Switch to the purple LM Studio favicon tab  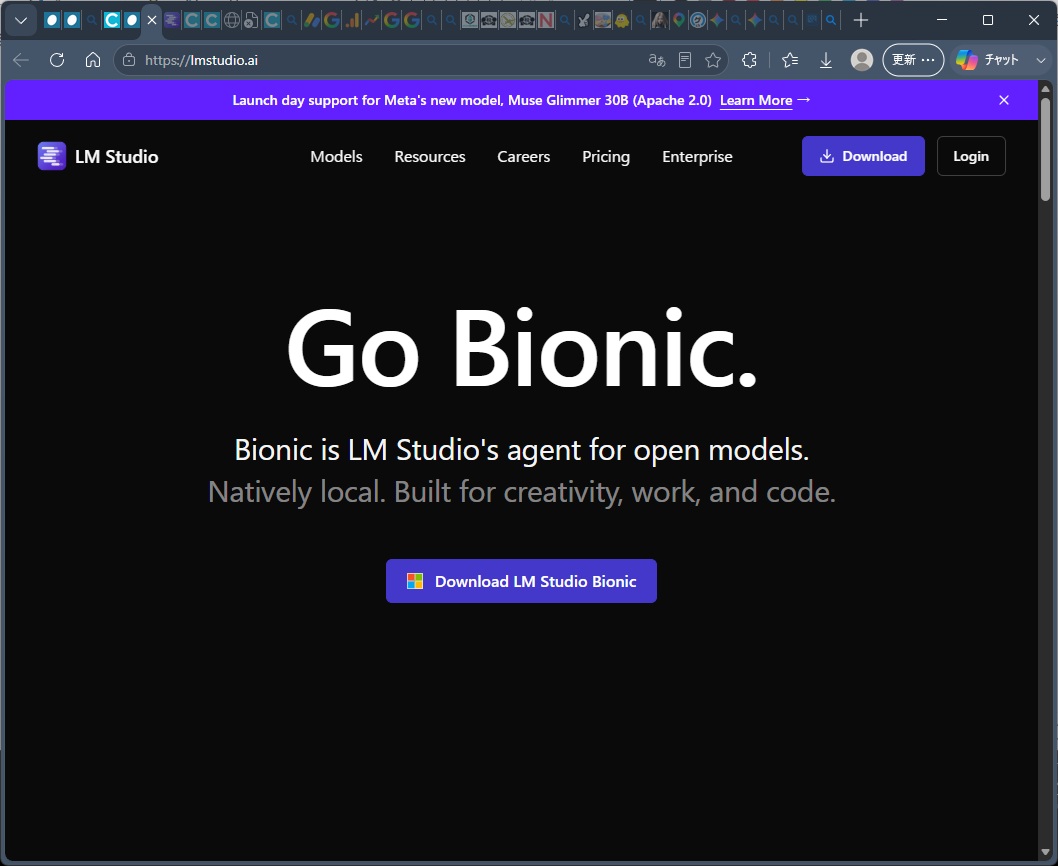click(x=171, y=20)
